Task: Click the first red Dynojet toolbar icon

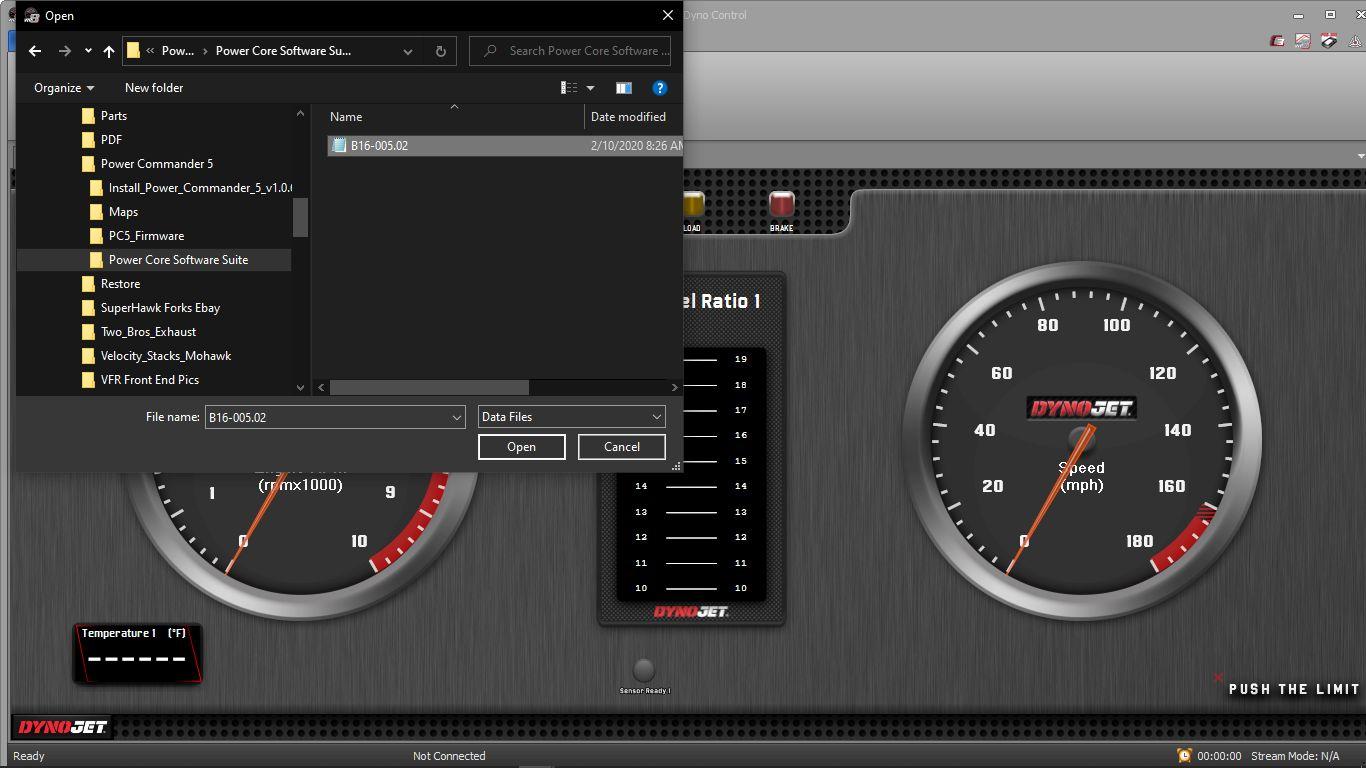Action: tap(1277, 41)
